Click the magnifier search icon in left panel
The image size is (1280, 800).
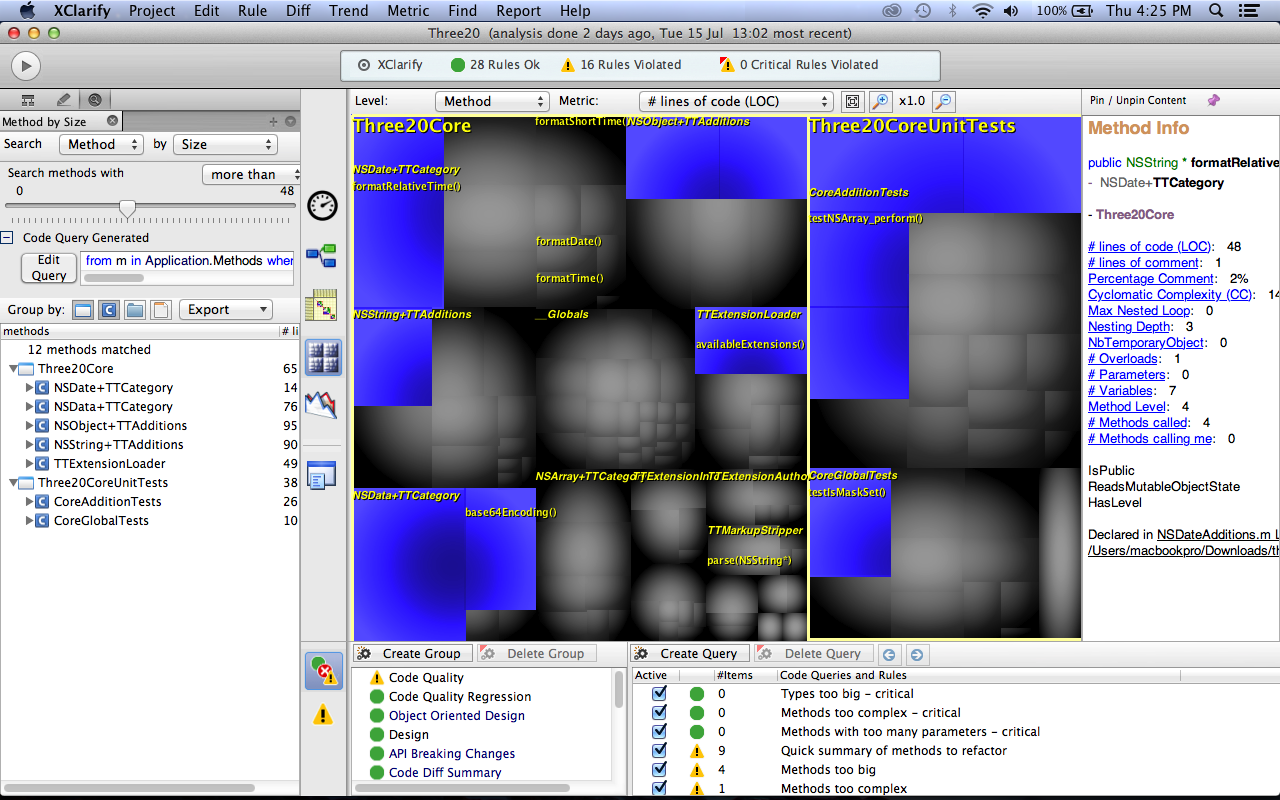[x=95, y=100]
